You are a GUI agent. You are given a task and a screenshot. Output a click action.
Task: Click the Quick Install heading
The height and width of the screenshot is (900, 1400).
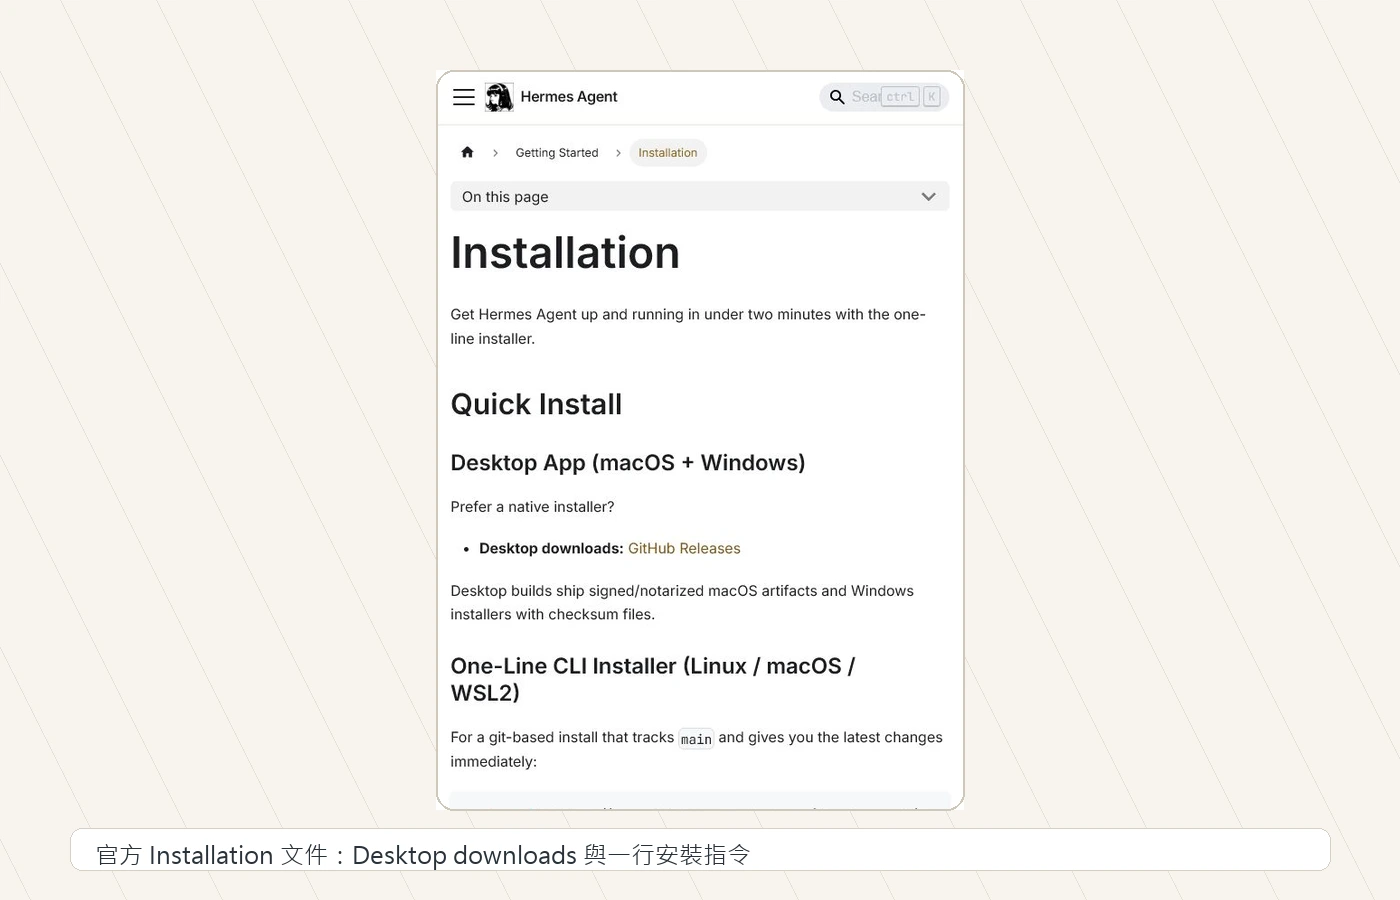(x=536, y=404)
